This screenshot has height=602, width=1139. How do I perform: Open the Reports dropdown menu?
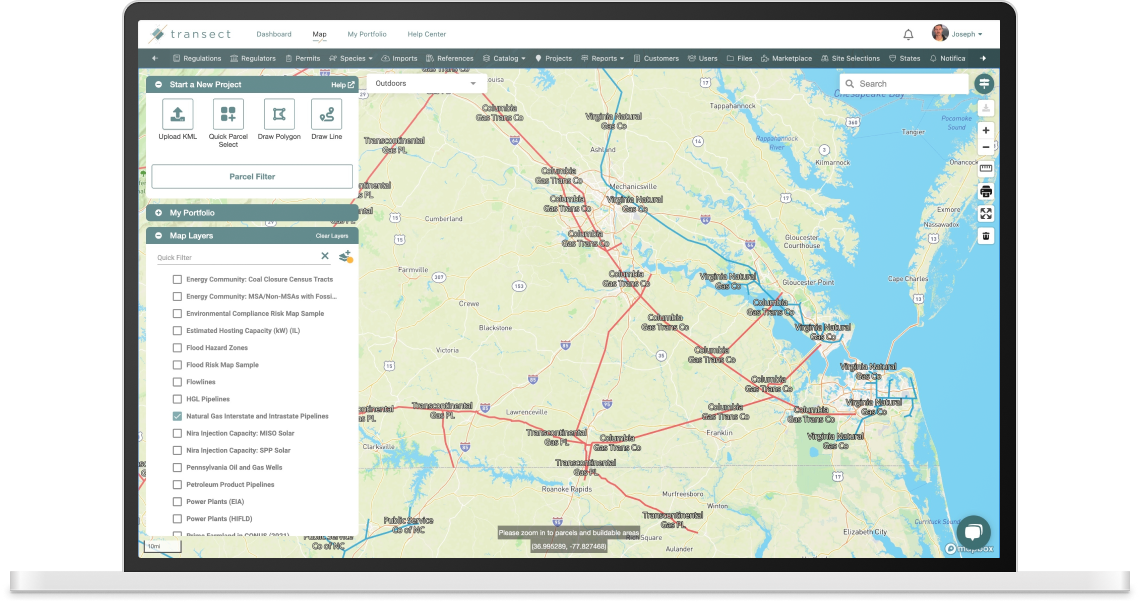(x=603, y=58)
